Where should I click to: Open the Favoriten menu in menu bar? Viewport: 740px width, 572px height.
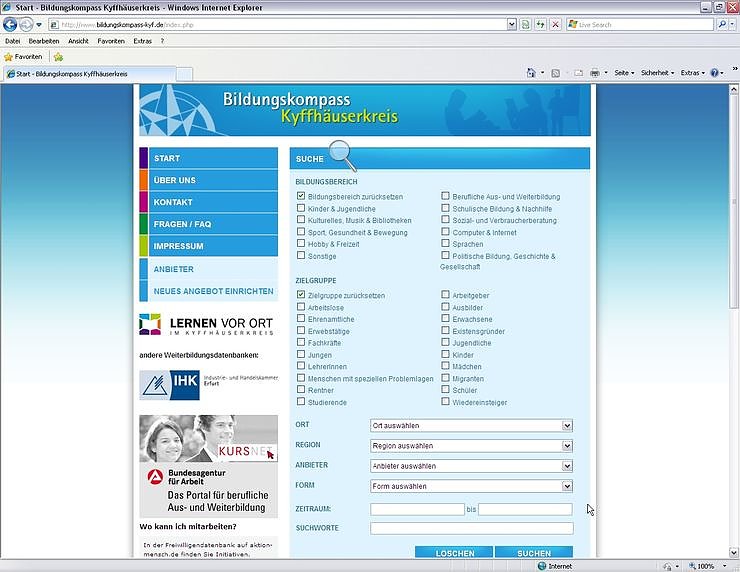click(111, 41)
